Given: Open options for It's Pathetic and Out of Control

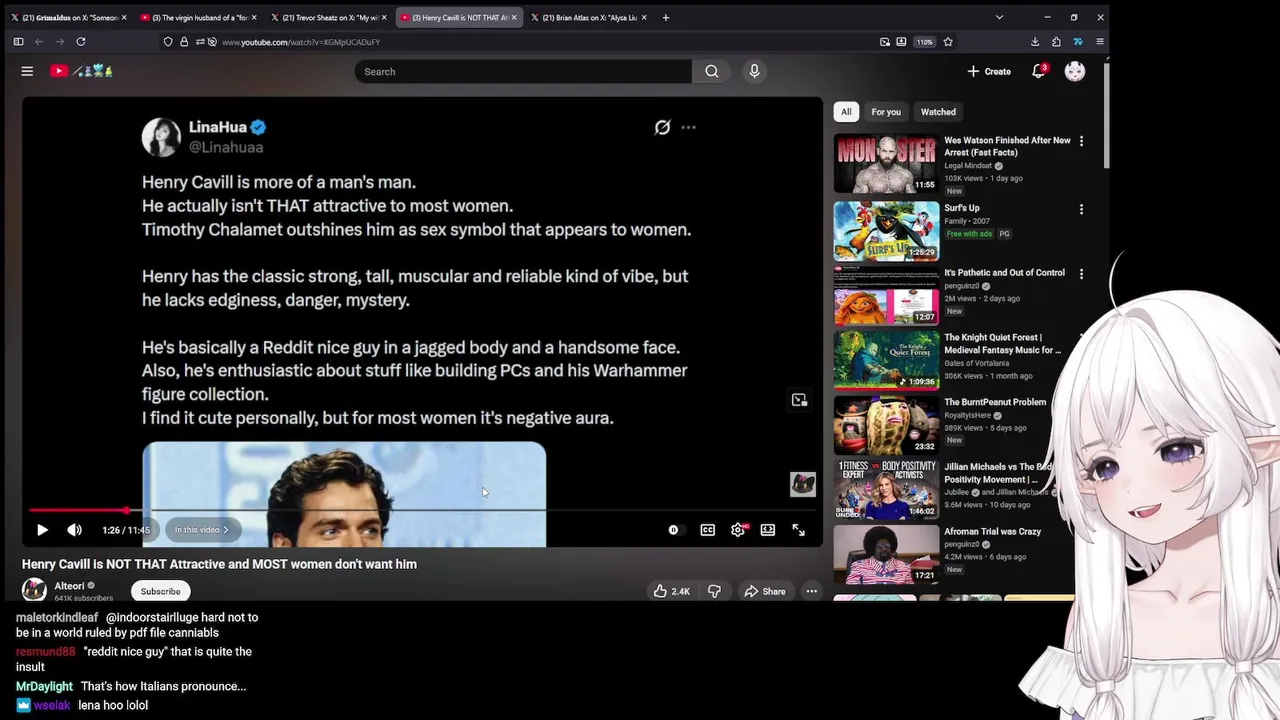Looking at the screenshot, I should click(1081, 273).
